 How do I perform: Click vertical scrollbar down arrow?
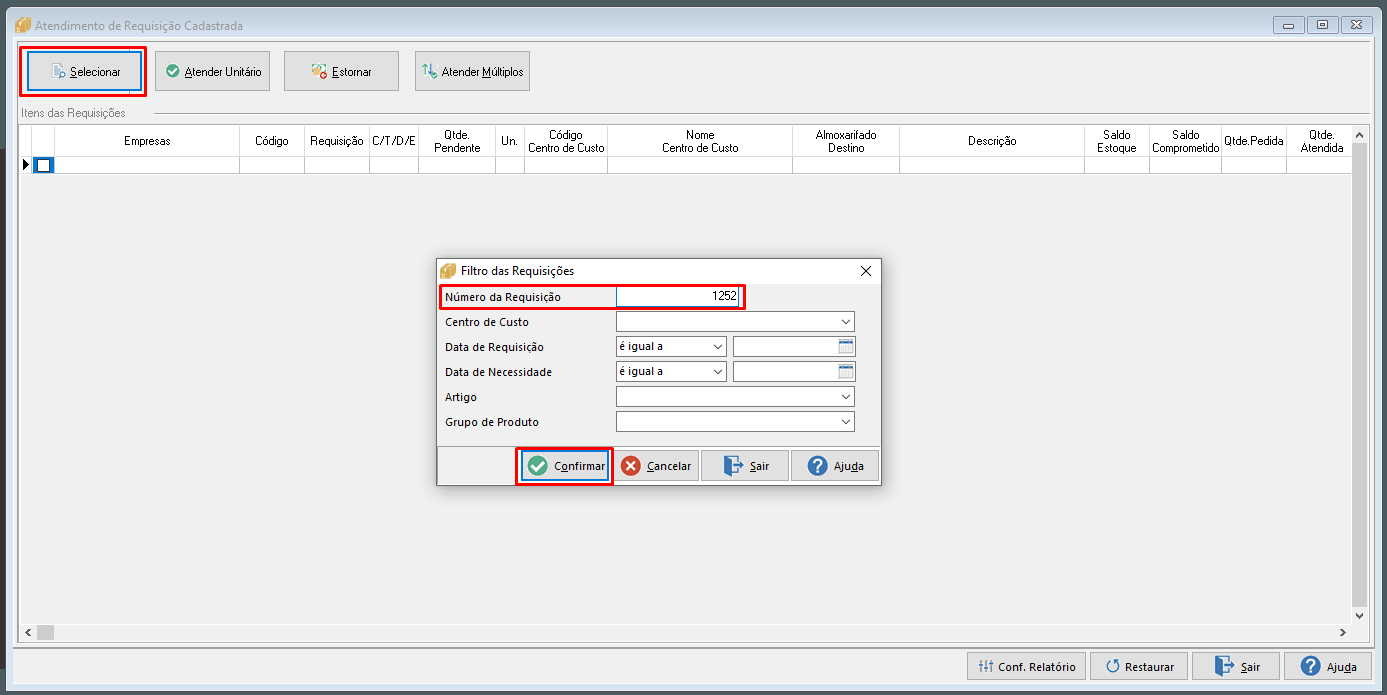pyautogui.click(x=1360, y=616)
